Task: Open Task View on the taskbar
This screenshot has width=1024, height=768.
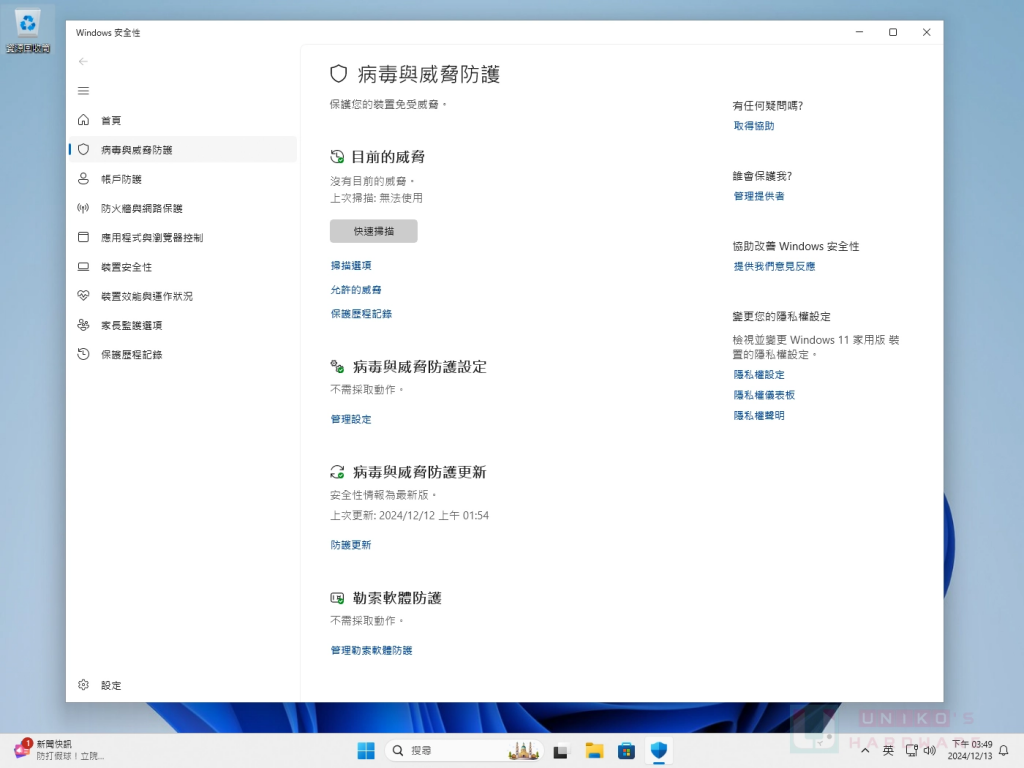Action: [560, 751]
